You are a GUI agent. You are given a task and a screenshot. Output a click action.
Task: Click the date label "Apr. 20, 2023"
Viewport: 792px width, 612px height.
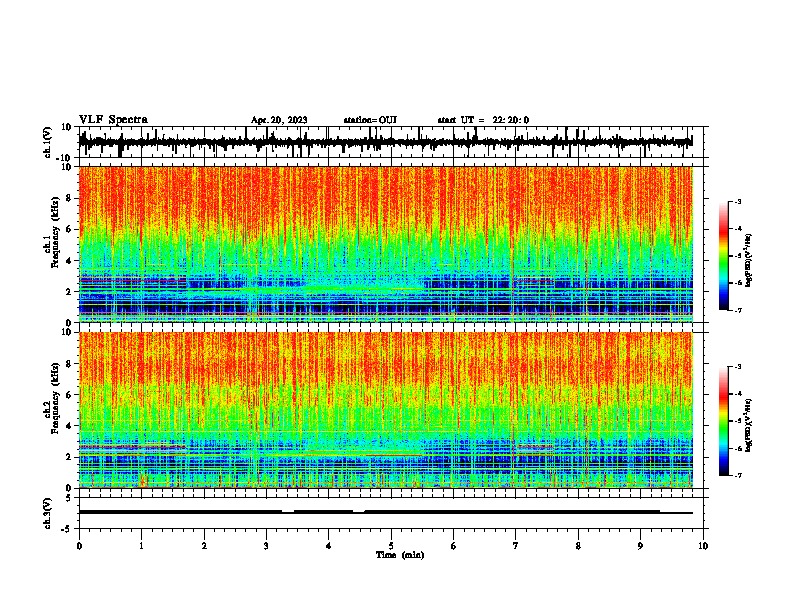(x=279, y=120)
